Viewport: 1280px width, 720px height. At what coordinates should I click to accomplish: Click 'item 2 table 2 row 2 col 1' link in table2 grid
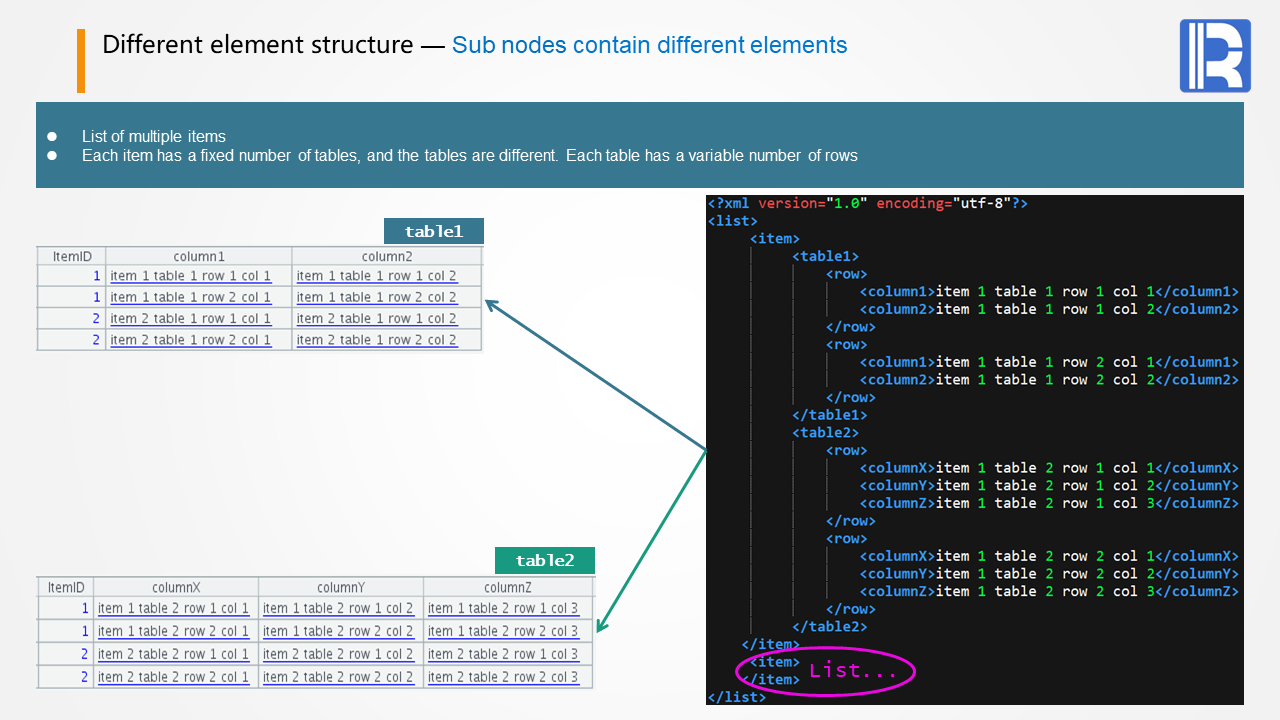click(174, 677)
